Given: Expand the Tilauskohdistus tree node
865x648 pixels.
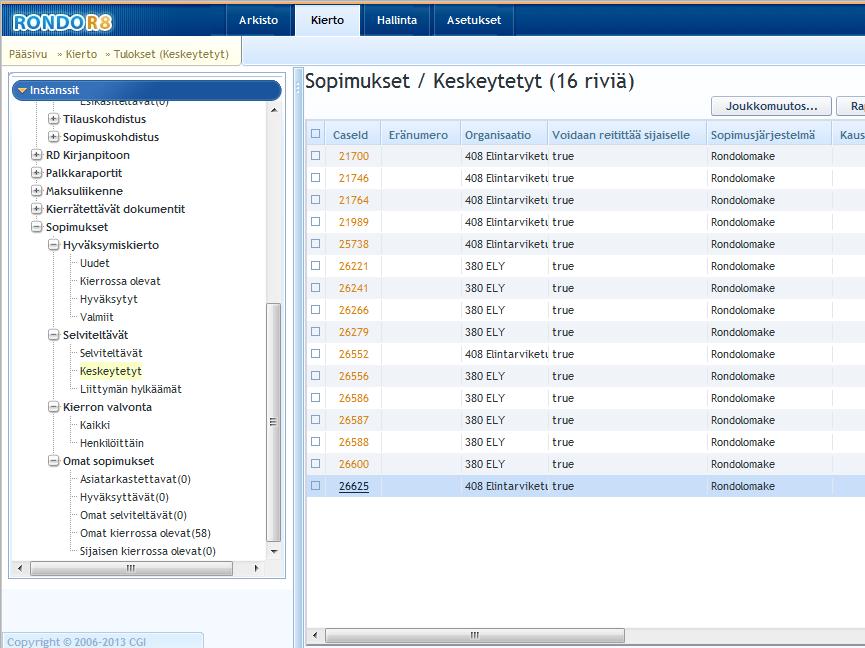Looking at the screenshot, I should click(x=54, y=119).
